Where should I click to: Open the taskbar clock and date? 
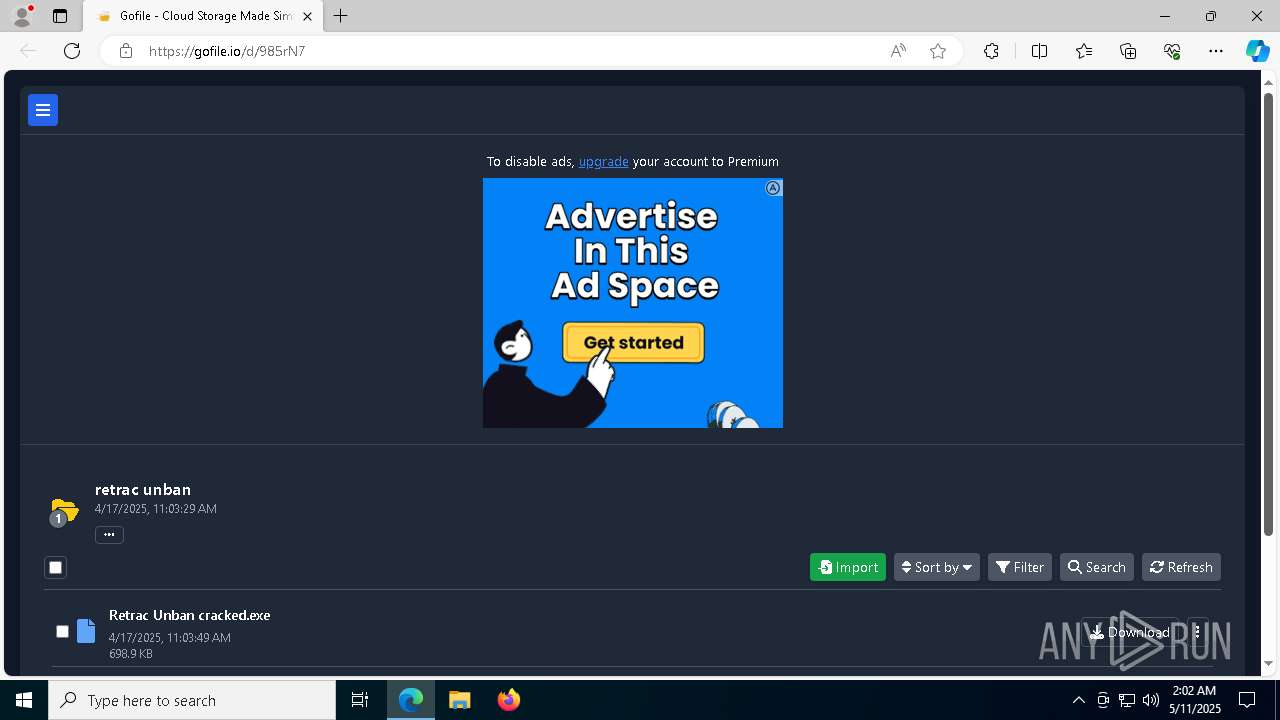click(1195, 700)
